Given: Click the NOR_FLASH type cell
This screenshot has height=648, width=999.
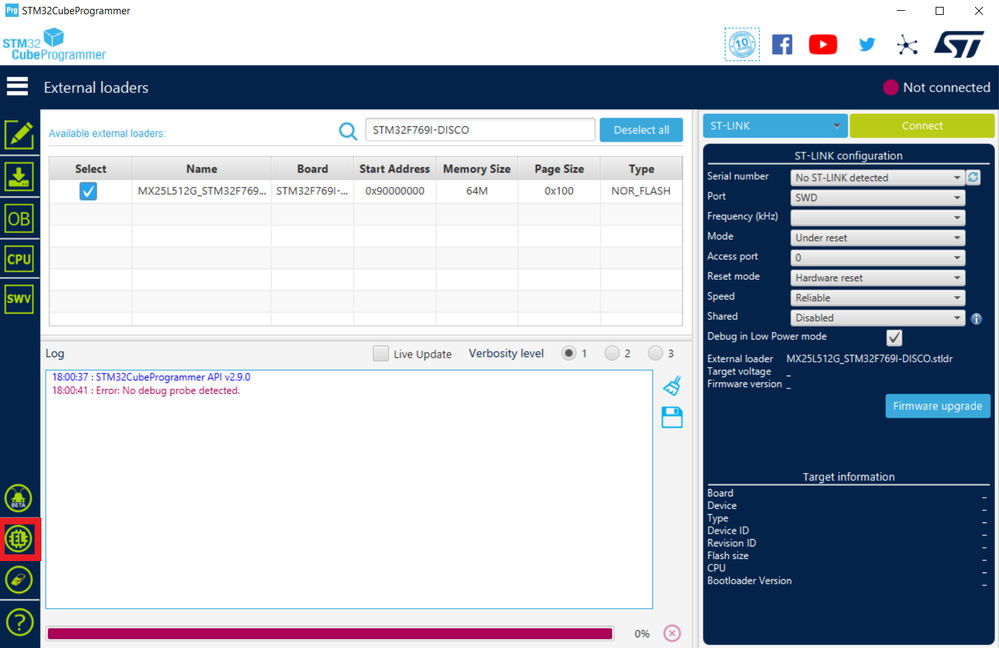Looking at the screenshot, I should (x=641, y=191).
